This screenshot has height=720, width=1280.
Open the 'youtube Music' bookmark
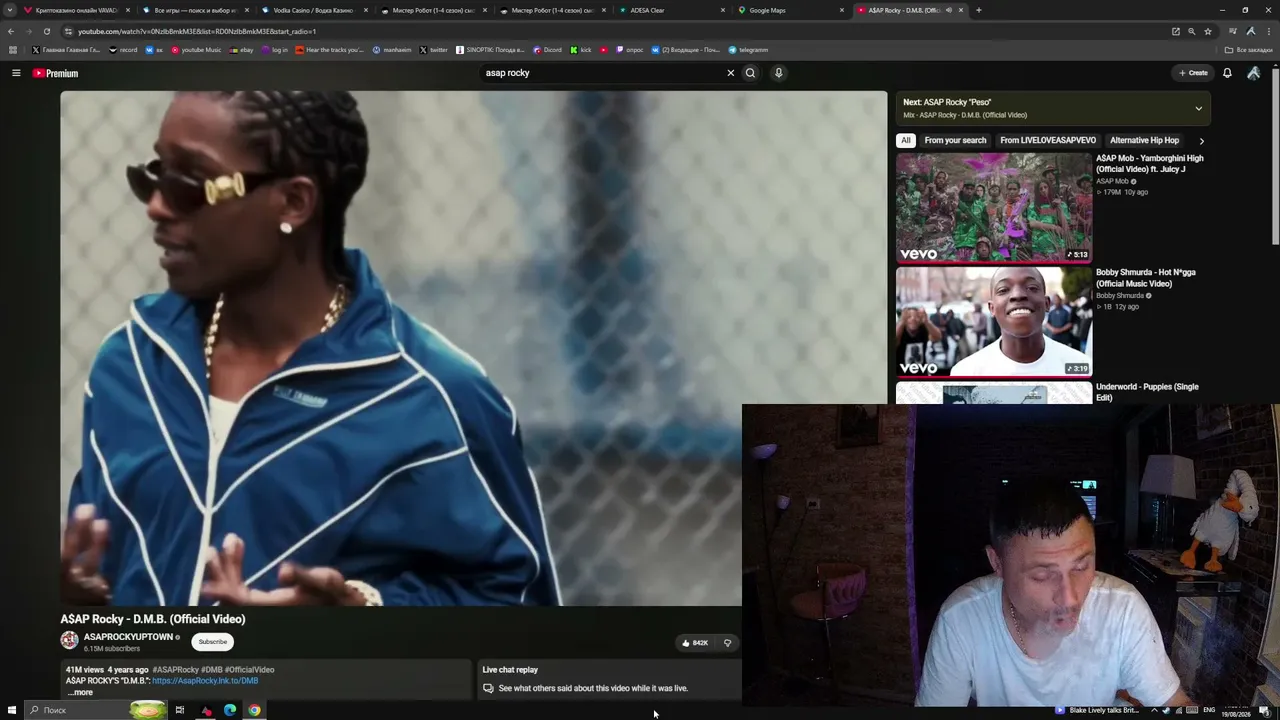(196, 50)
